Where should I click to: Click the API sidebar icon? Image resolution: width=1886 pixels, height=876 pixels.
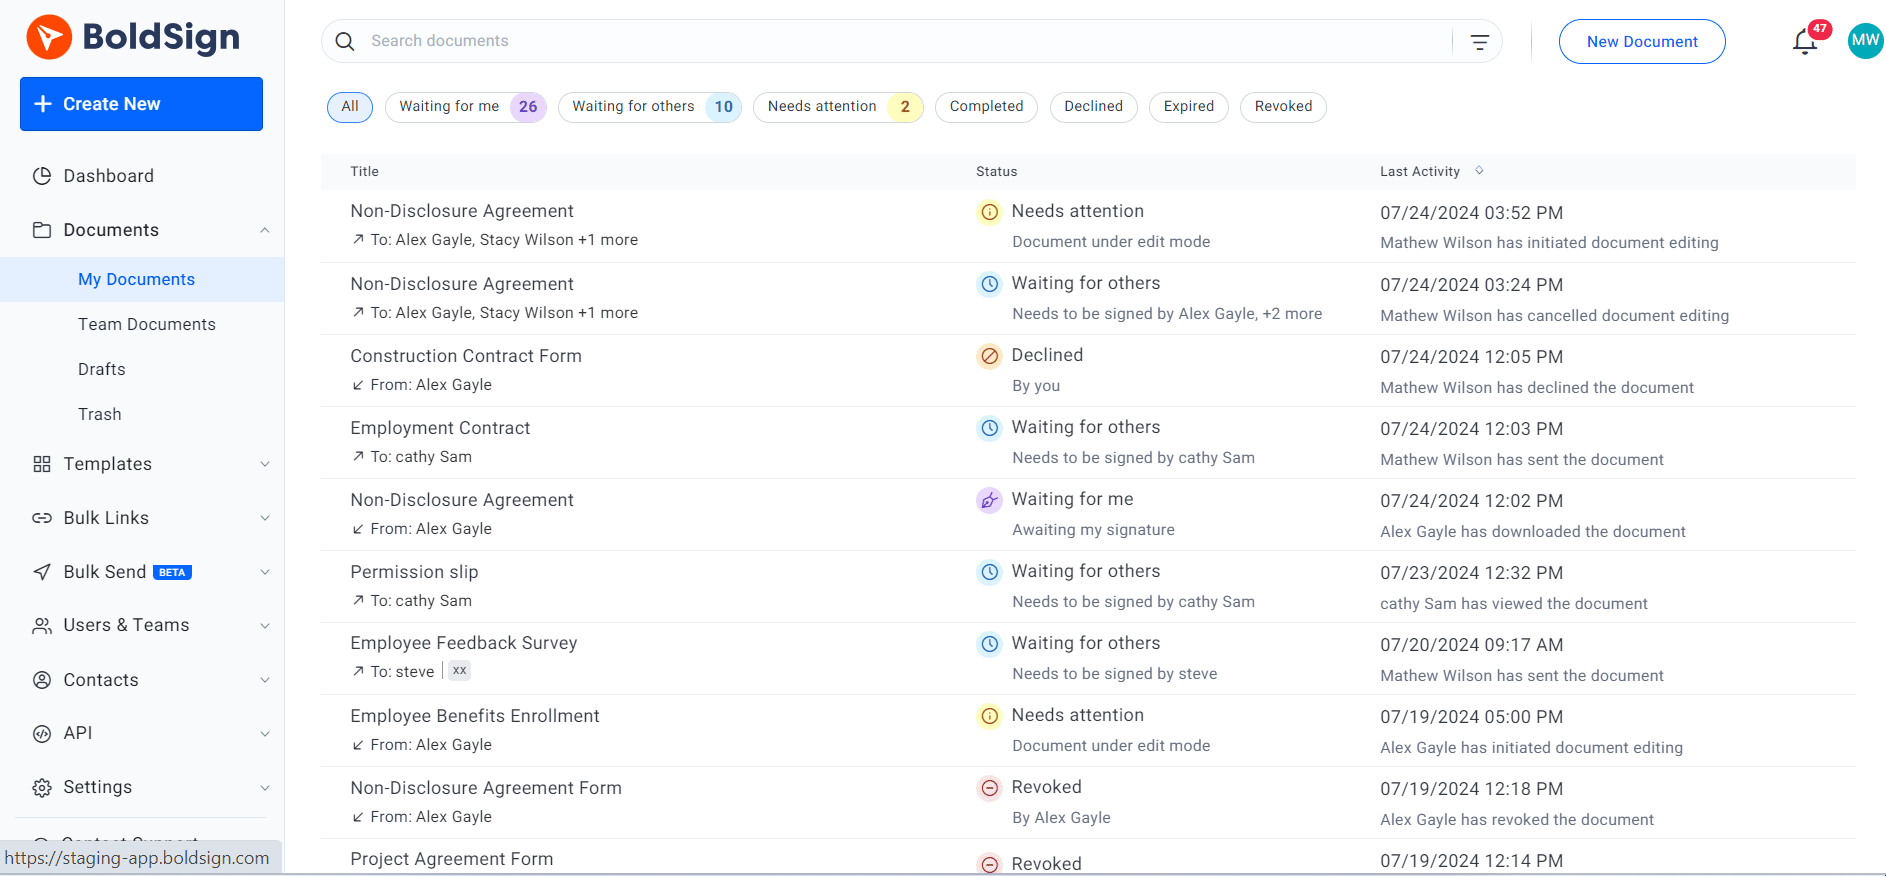(x=42, y=733)
